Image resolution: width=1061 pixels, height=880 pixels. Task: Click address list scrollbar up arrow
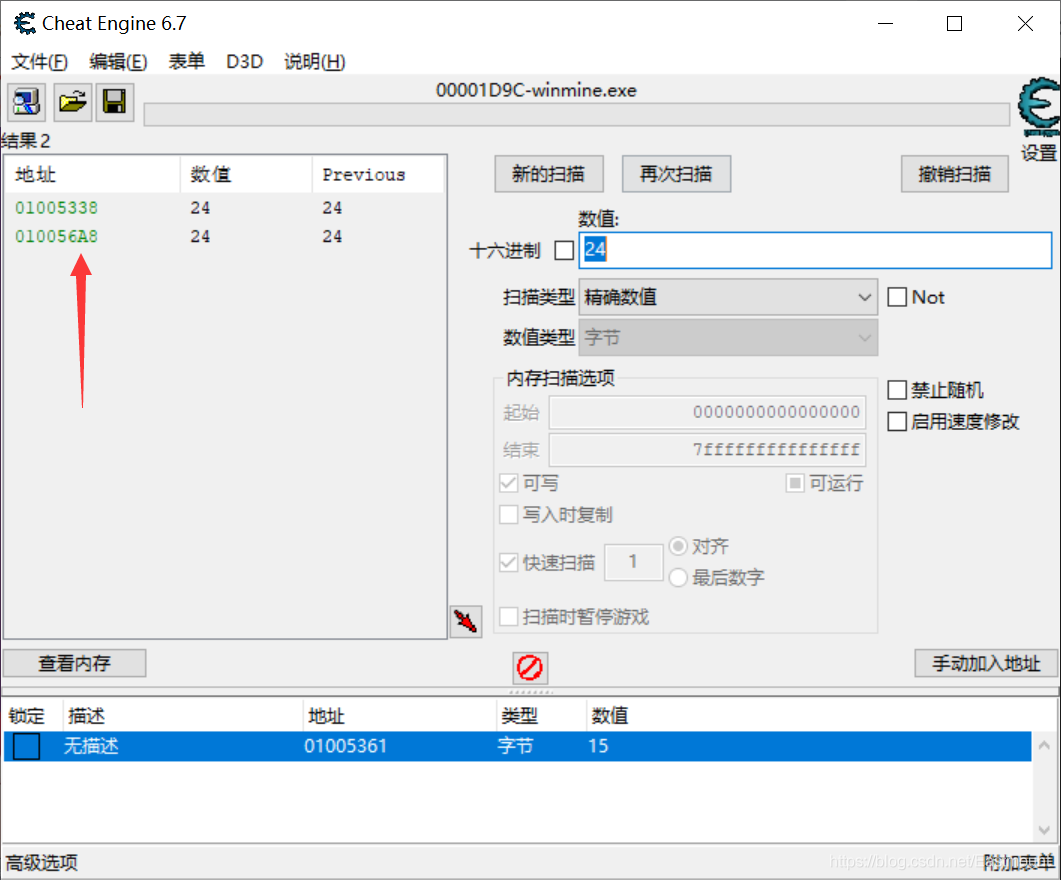[x=1044, y=745]
